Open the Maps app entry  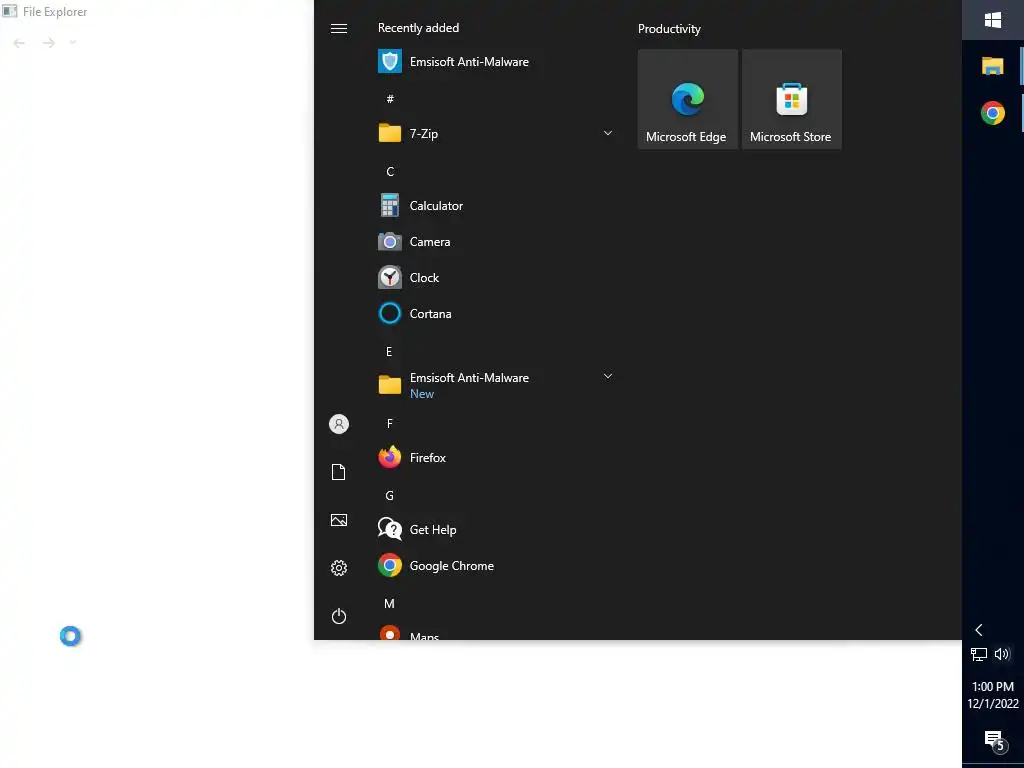497,632
